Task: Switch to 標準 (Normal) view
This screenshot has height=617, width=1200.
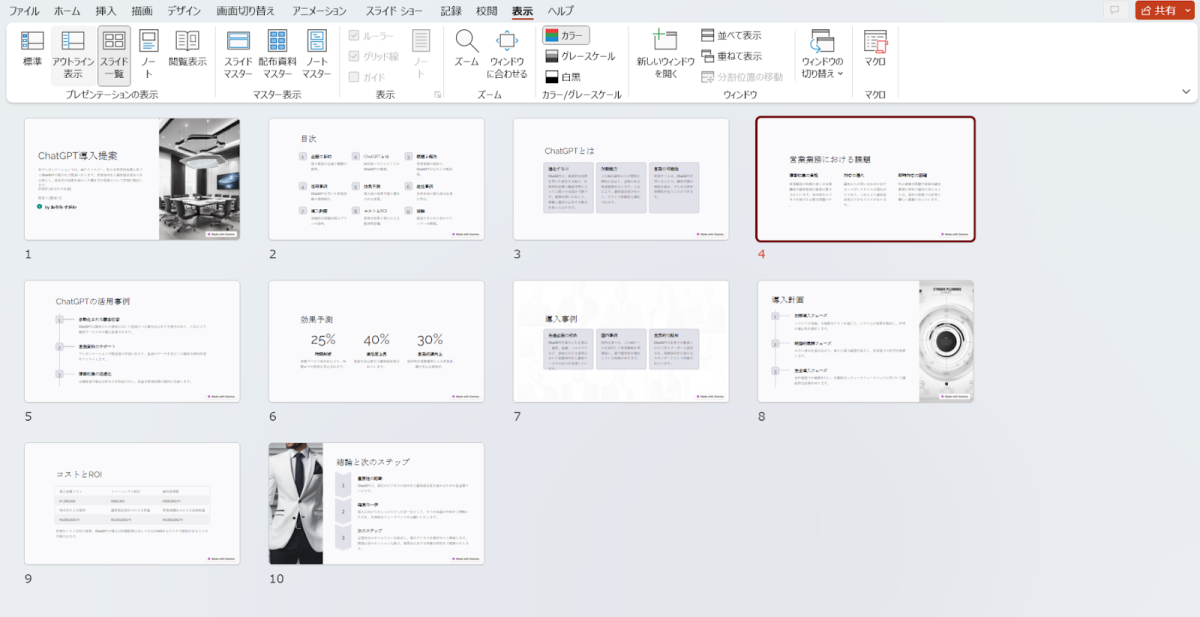Action: (x=33, y=52)
